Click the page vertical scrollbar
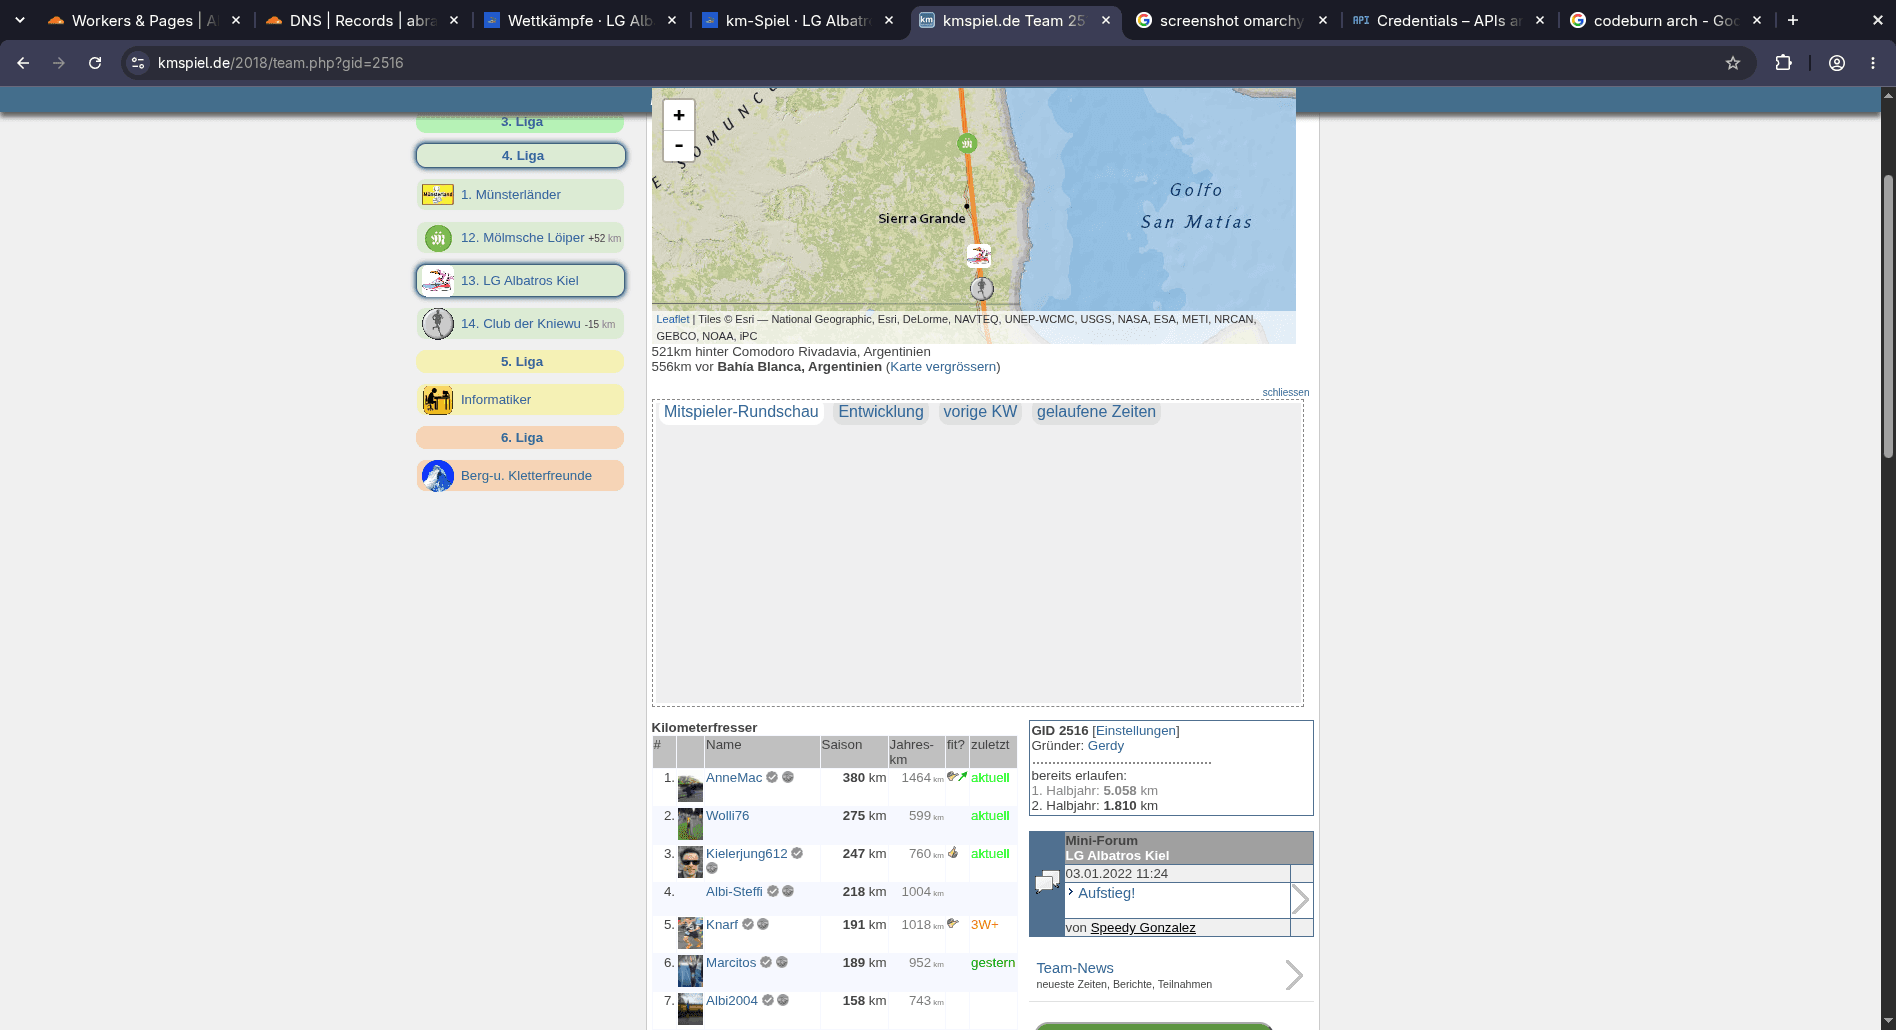 pos(1888,317)
